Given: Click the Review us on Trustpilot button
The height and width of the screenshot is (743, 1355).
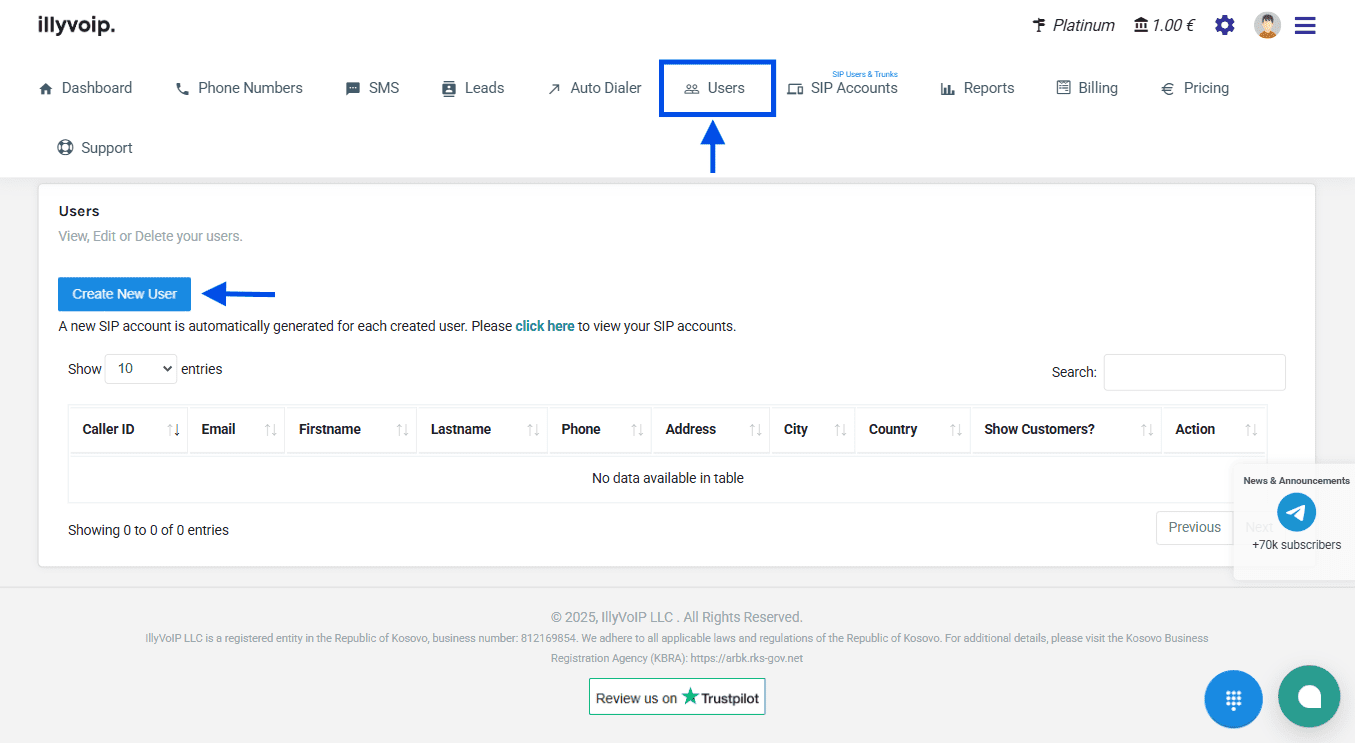Looking at the screenshot, I should (677, 698).
